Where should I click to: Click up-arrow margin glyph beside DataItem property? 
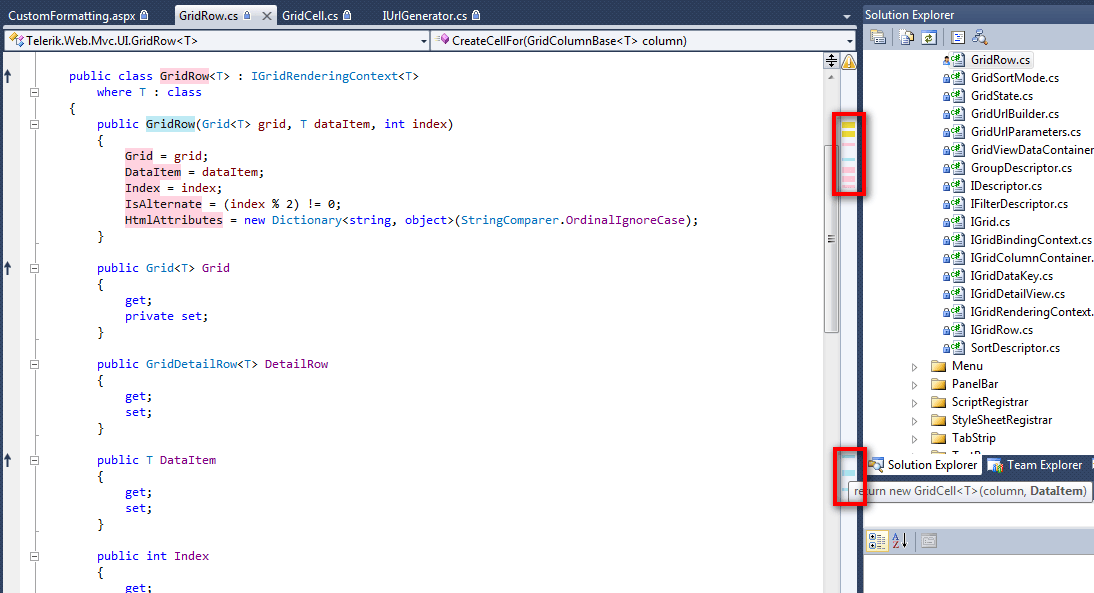[x=8, y=460]
